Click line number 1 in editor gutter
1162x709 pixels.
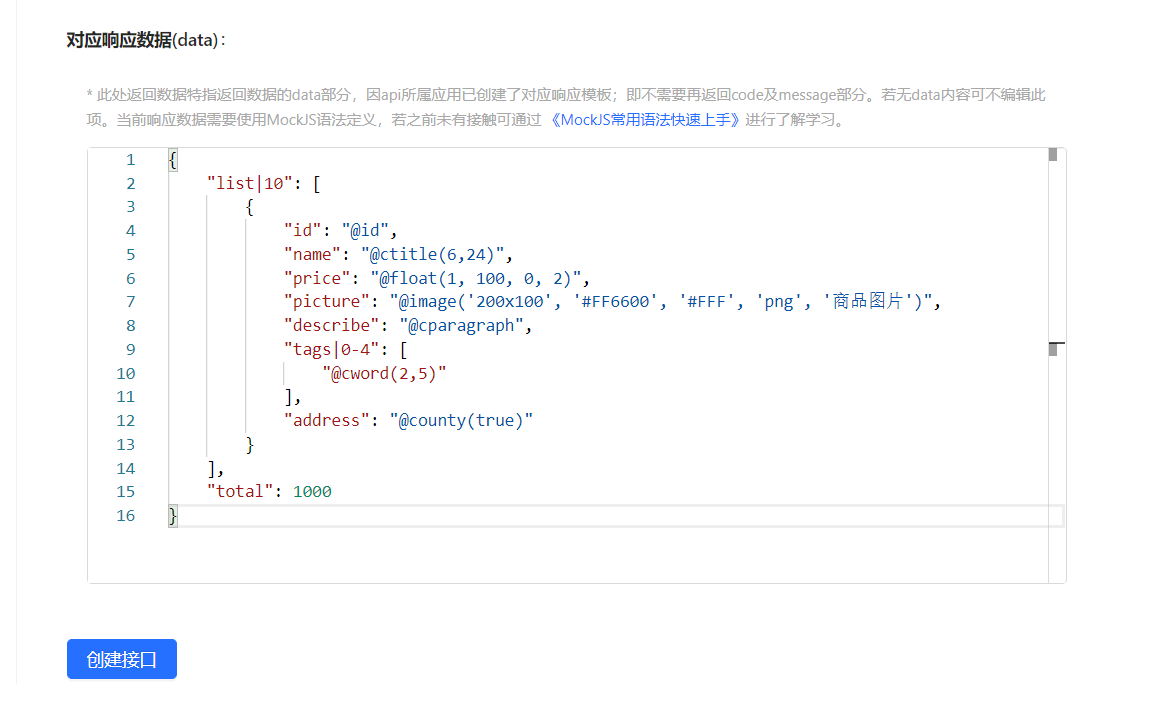[130, 160]
